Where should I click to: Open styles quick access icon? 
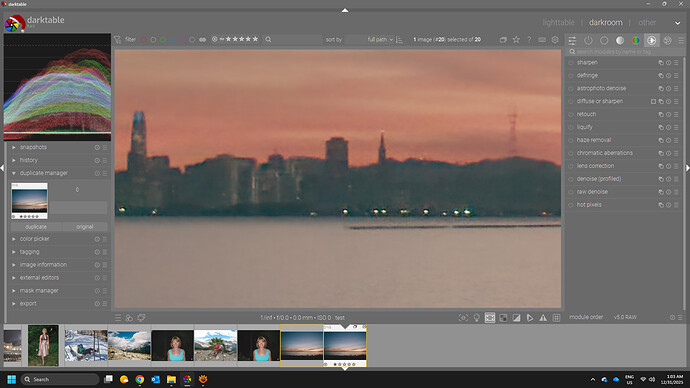click(x=129, y=318)
